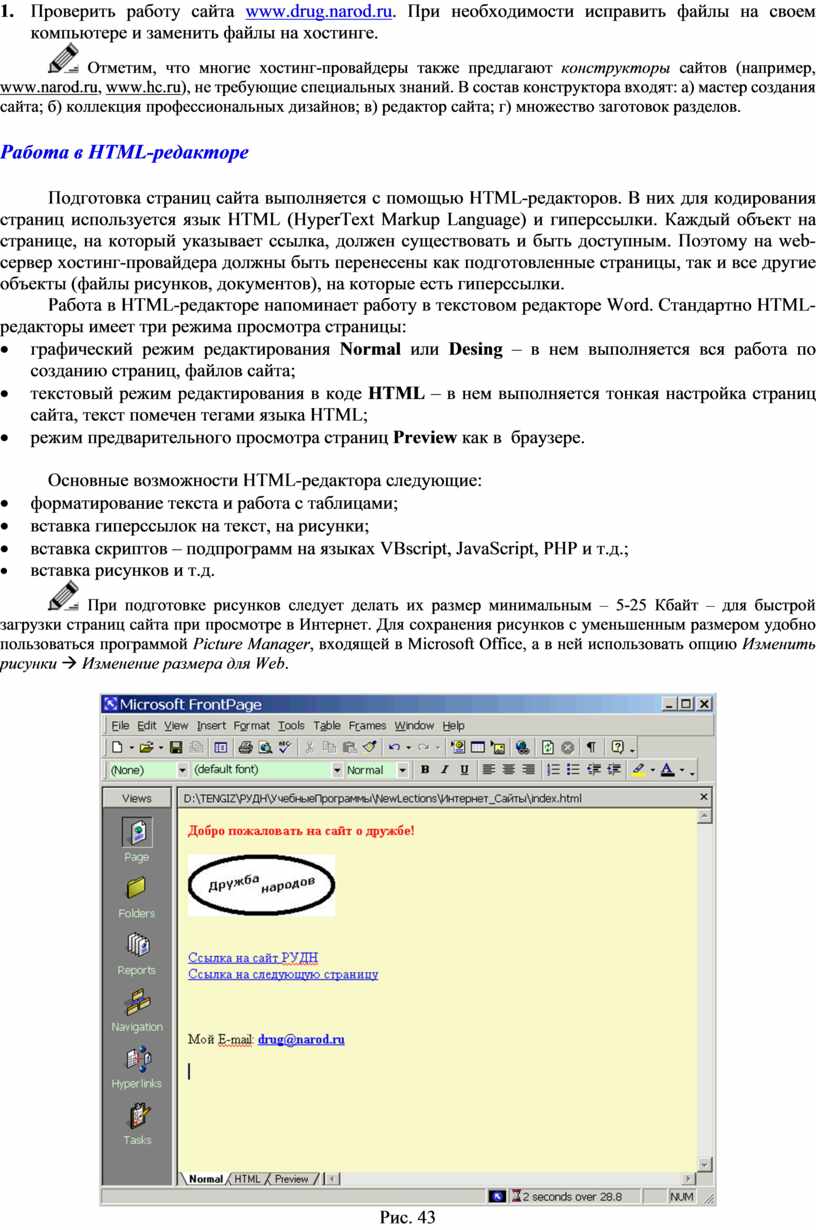Click the Undo arrow icon
The height and width of the screenshot is (1230, 816).
click(x=395, y=747)
